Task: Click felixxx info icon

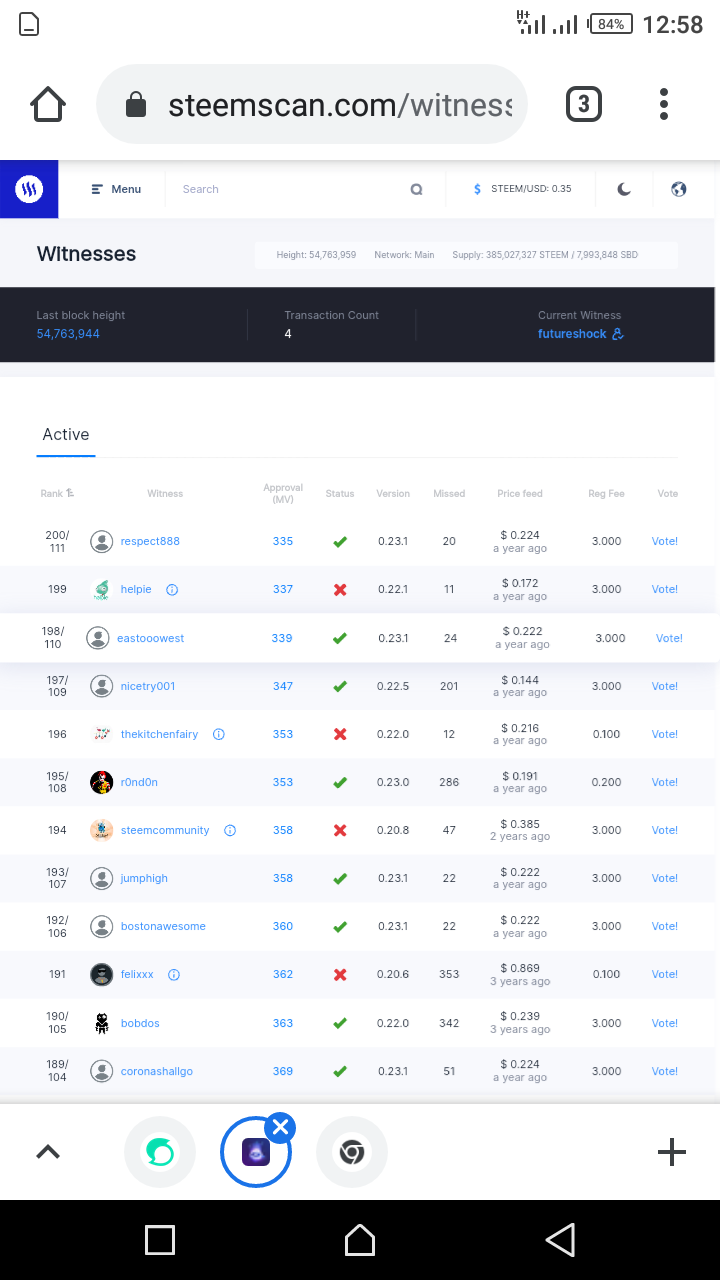Action: point(174,974)
